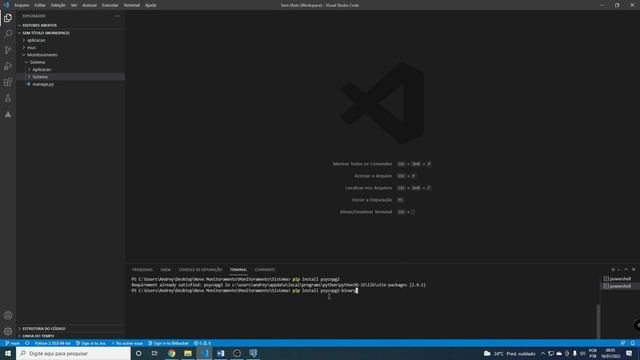Image resolution: width=640 pixels, height=360 pixels.
Task: Open the Windows notification center
Action: [629, 353]
